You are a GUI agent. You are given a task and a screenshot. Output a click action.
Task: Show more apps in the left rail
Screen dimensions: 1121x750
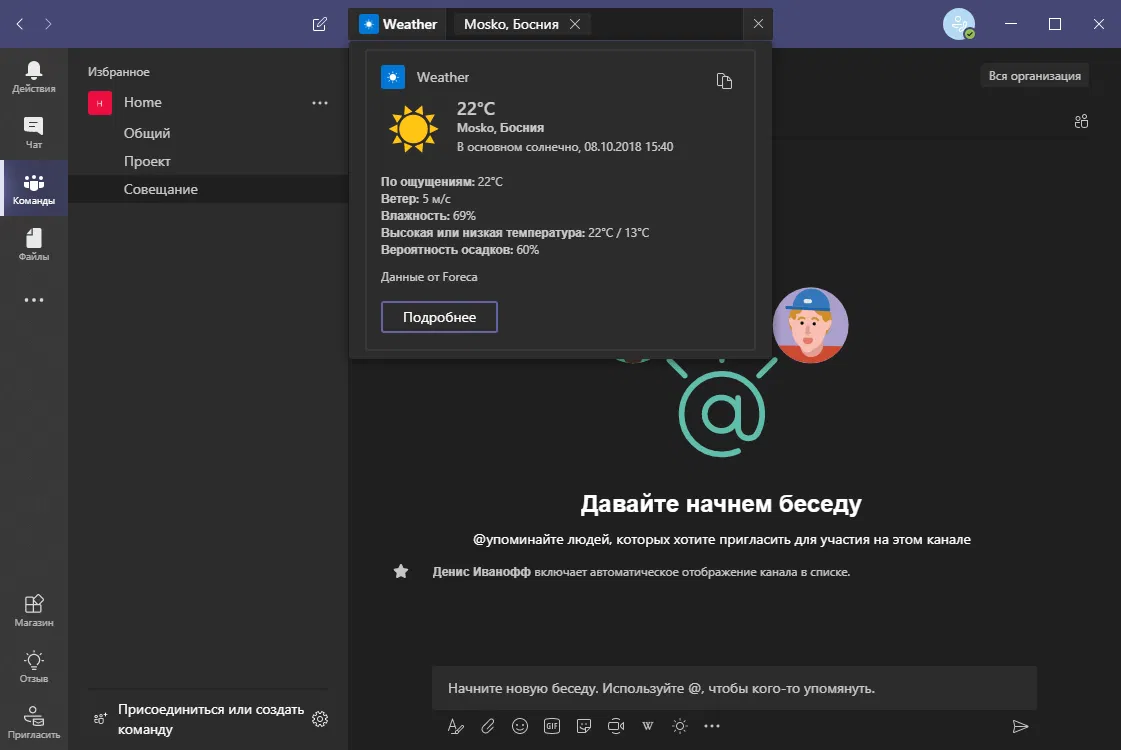click(x=34, y=300)
